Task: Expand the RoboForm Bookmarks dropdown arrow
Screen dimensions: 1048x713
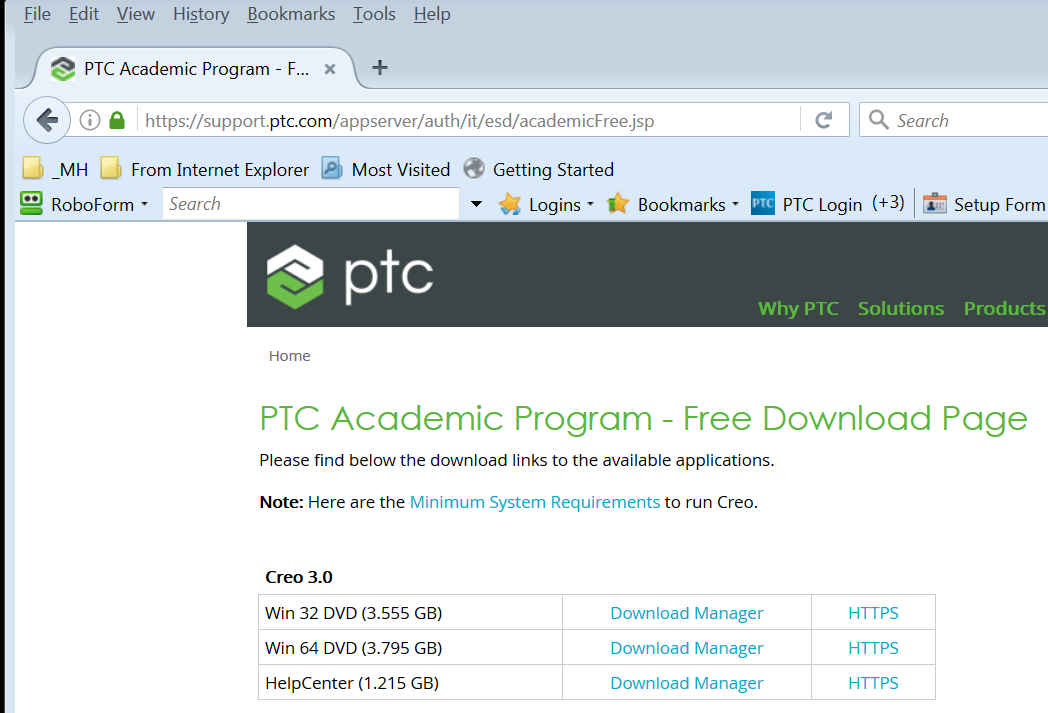Action: pyautogui.click(x=735, y=204)
